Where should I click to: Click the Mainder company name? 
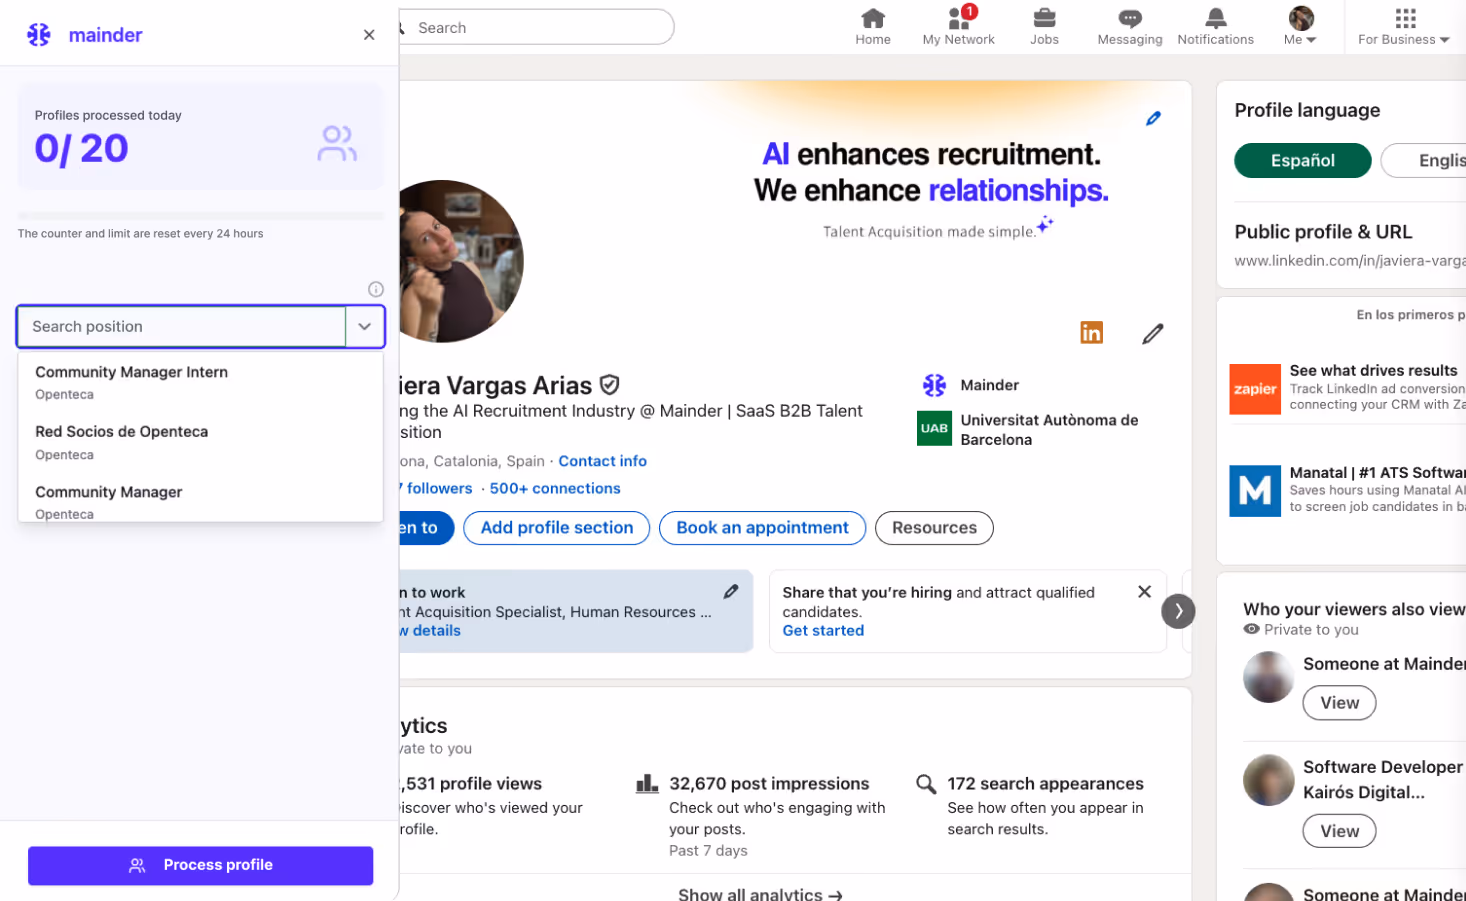pyautogui.click(x=989, y=385)
